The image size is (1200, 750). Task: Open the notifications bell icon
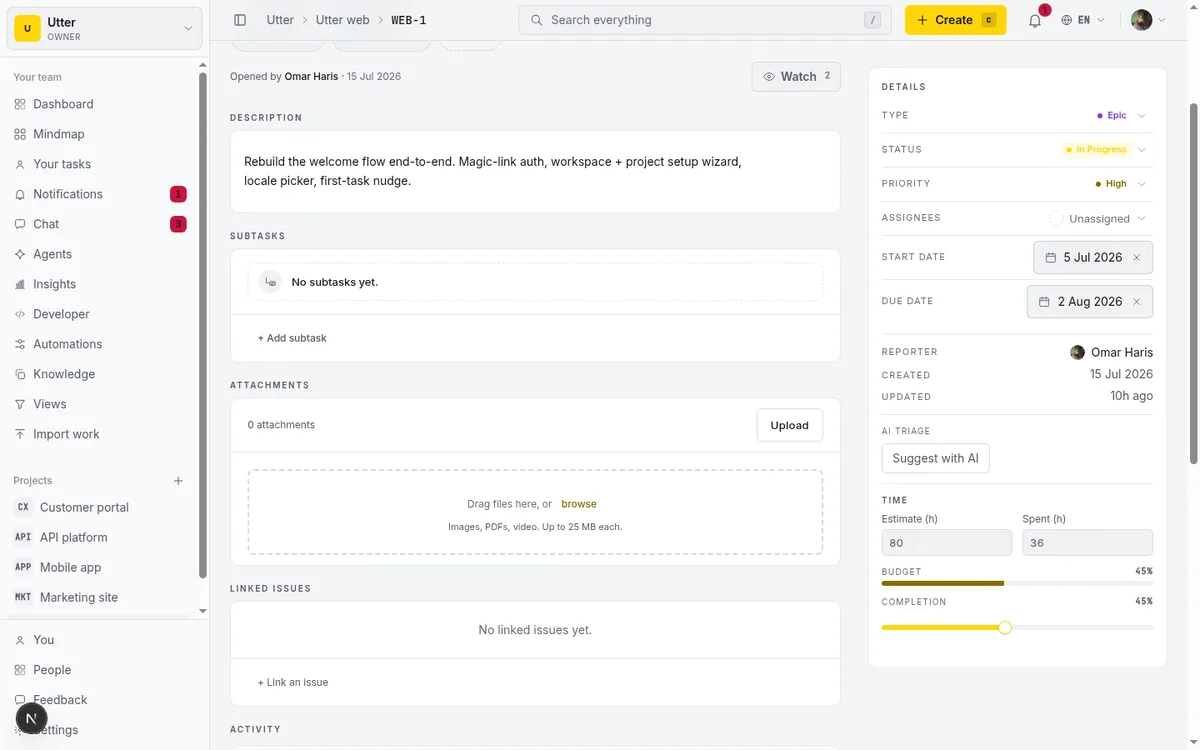1035,20
